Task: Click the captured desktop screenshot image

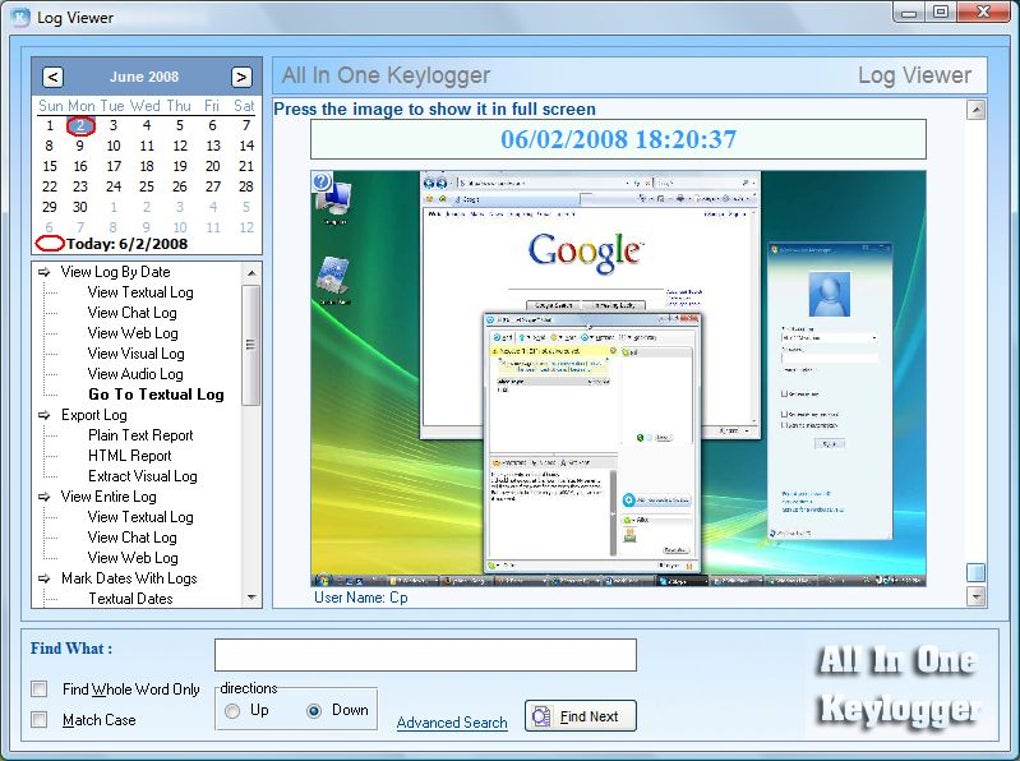Action: (x=618, y=379)
